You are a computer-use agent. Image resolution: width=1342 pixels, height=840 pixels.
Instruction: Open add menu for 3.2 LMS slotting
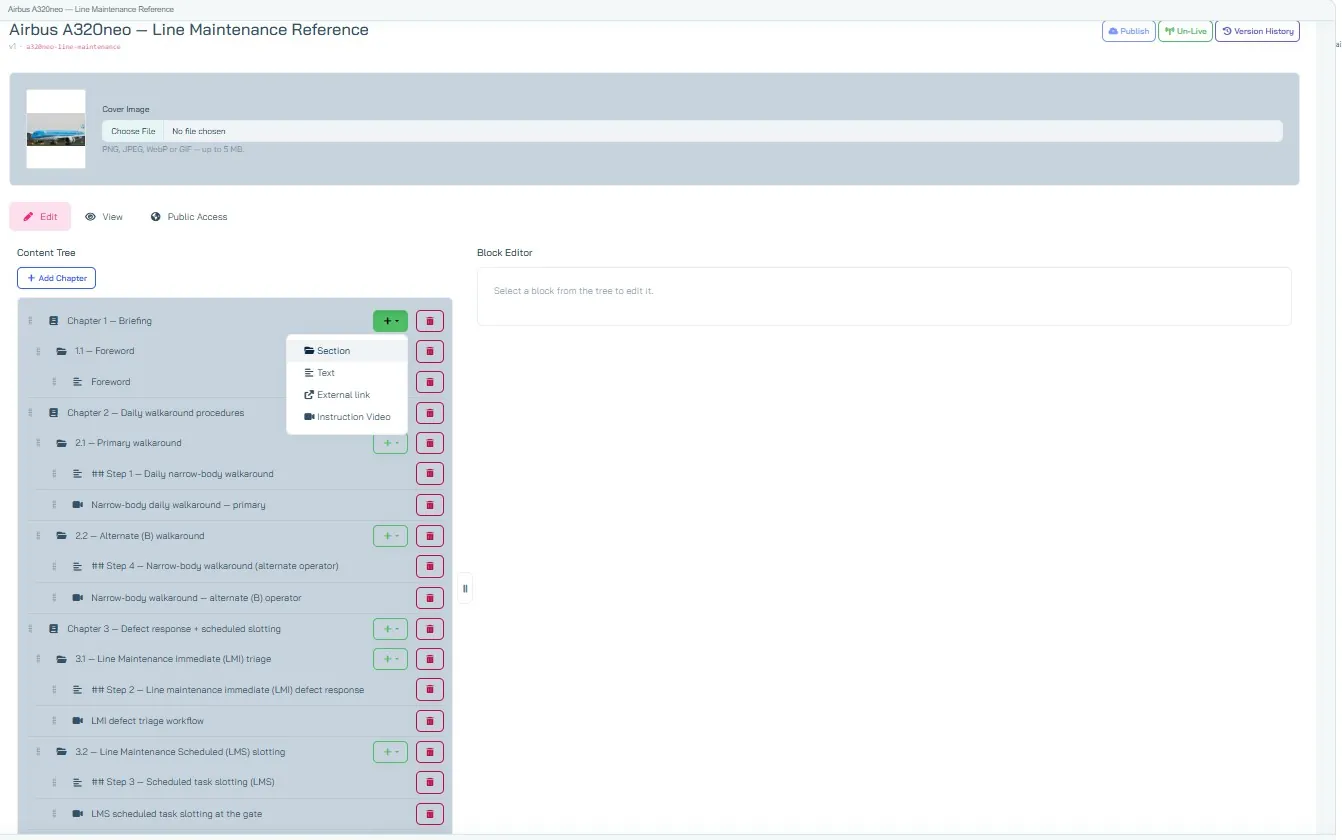[x=390, y=752]
